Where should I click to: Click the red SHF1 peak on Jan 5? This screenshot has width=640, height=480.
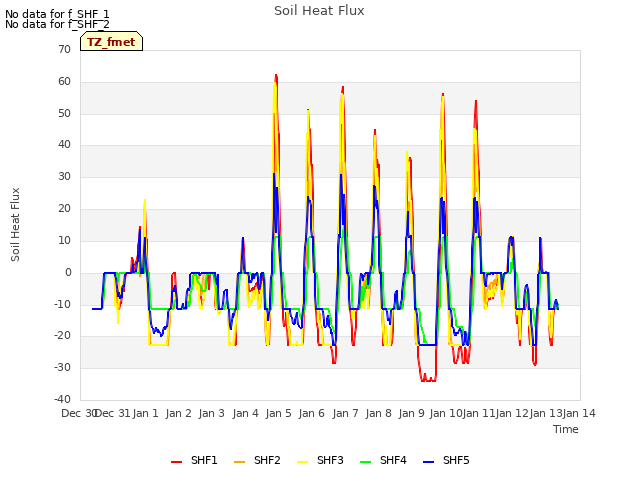click(x=276, y=75)
